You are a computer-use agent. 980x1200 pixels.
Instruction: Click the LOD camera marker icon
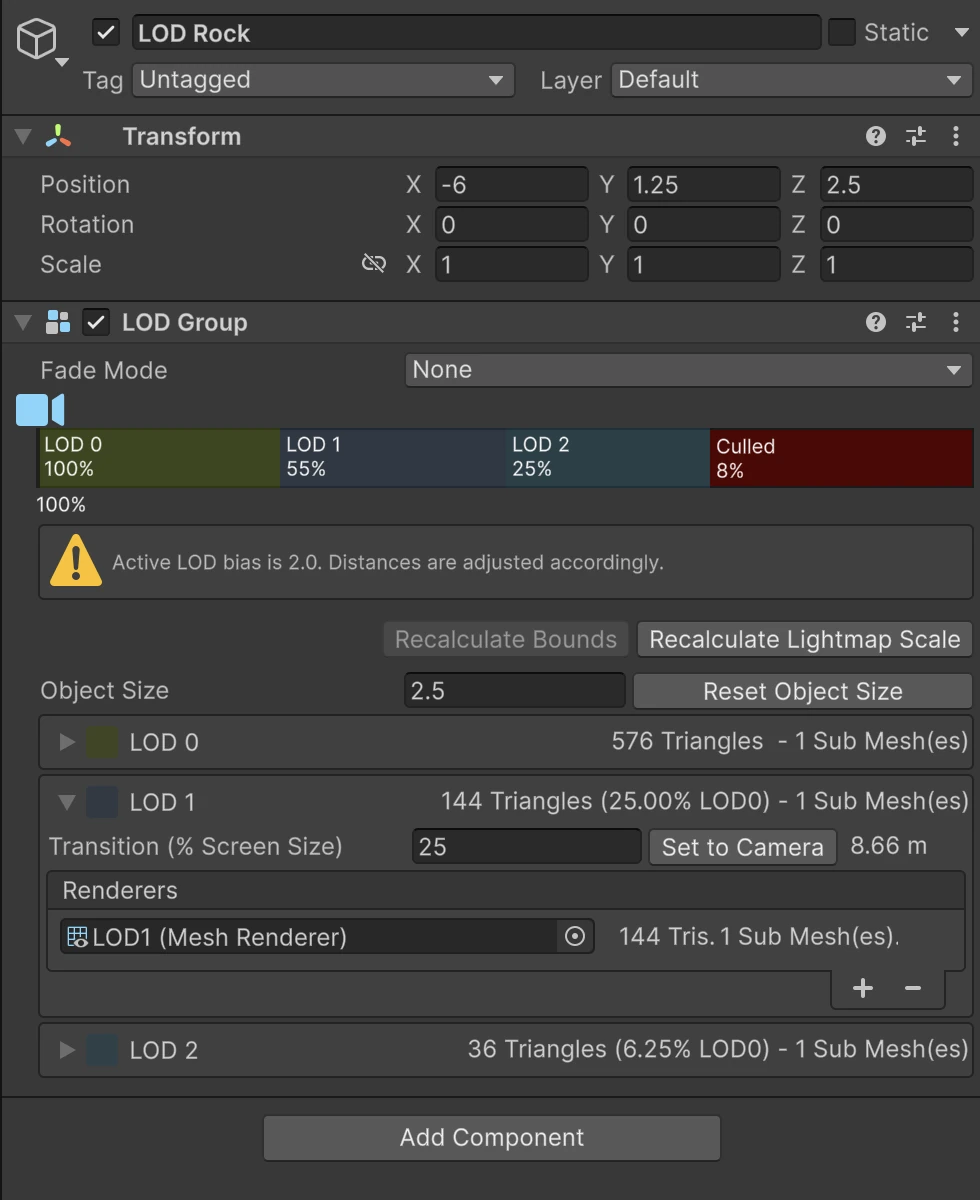40,410
